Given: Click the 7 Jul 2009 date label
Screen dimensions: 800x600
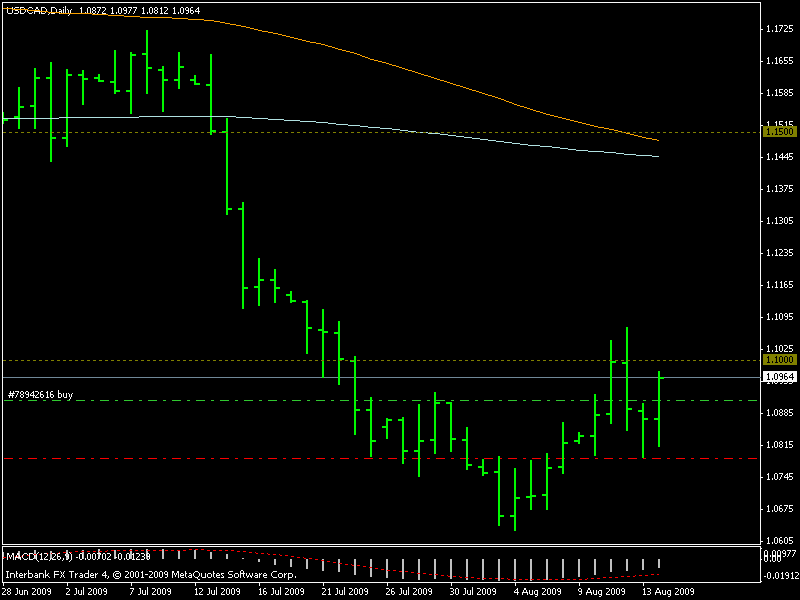Looking at the screenshot, I should (150, 591).
